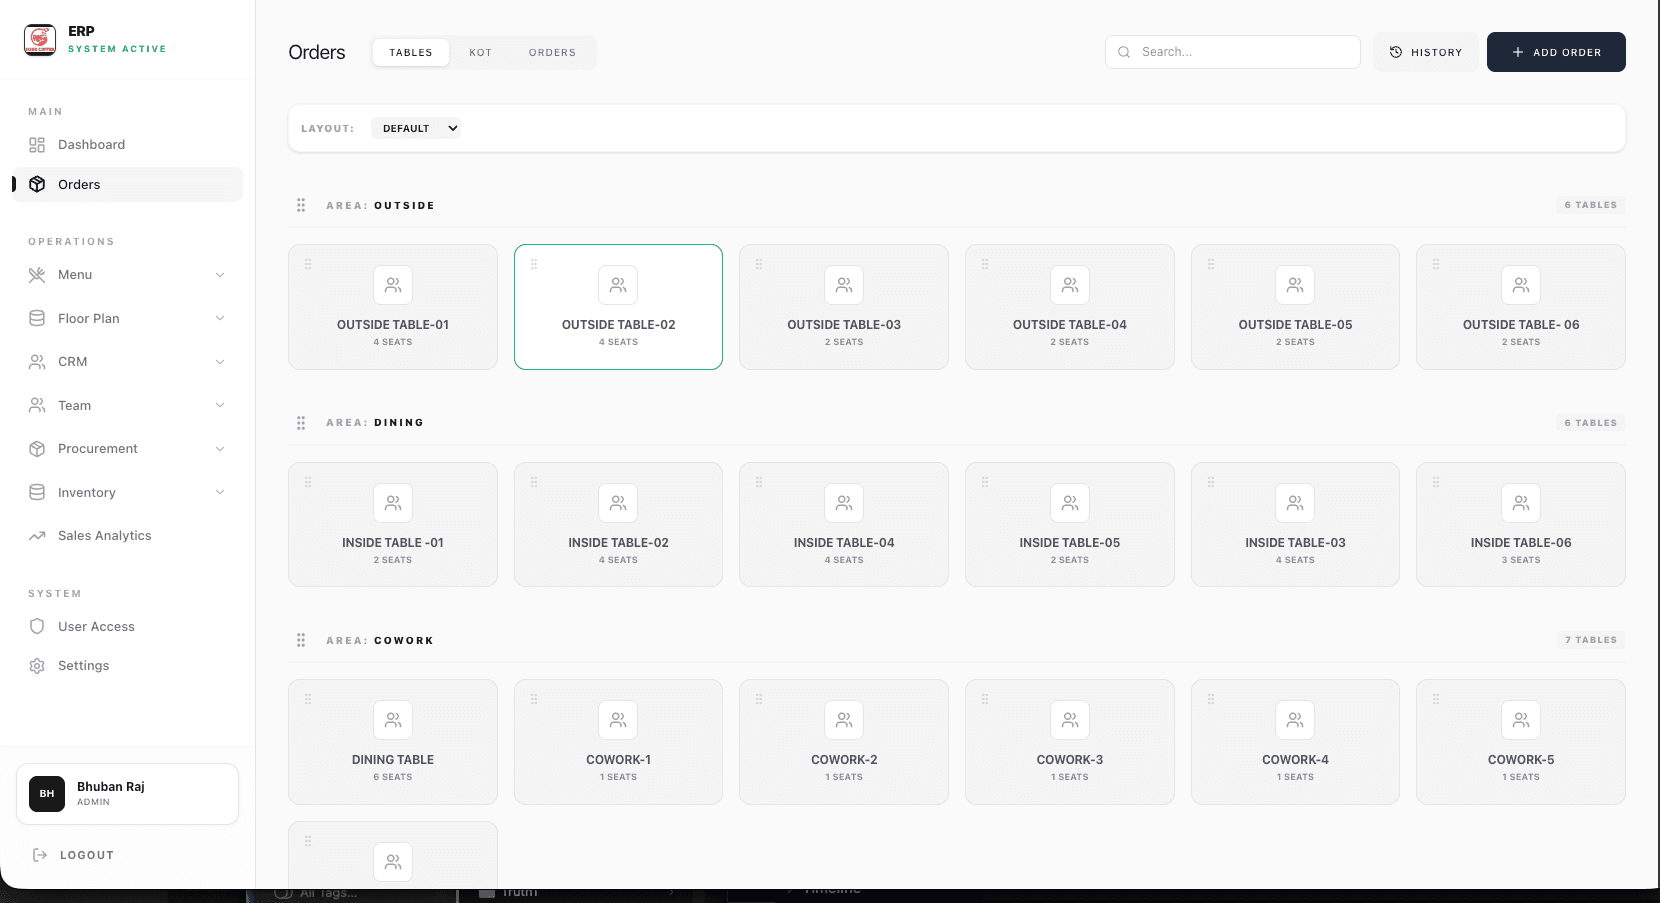
Task: Click the Team icon in sidebar
Action: click(37, 405)
